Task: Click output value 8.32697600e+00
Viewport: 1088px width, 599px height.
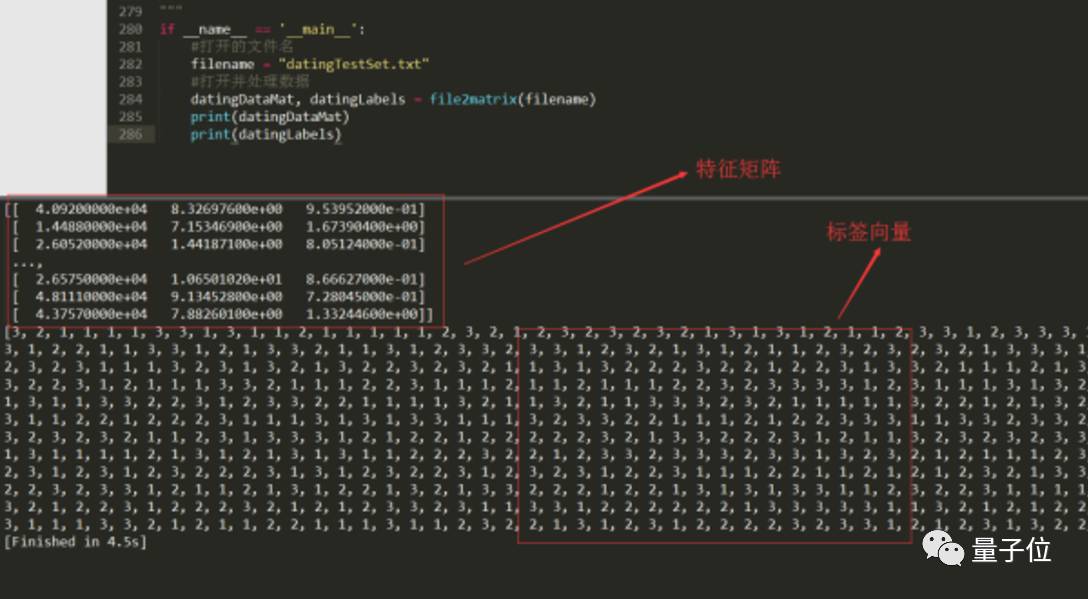Action: point(227,209)
